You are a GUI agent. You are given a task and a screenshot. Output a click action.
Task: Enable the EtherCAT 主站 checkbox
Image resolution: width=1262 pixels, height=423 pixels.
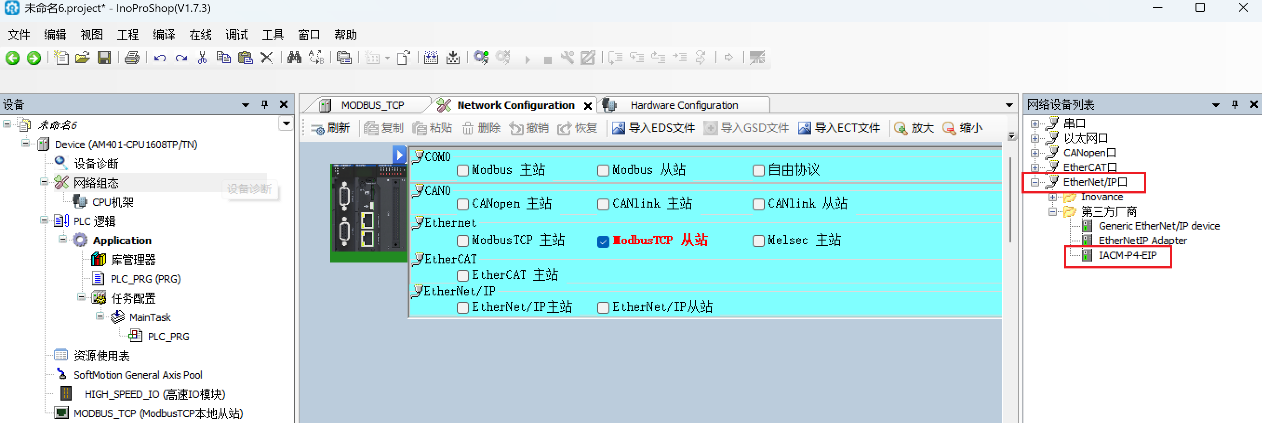click(463, 275)
